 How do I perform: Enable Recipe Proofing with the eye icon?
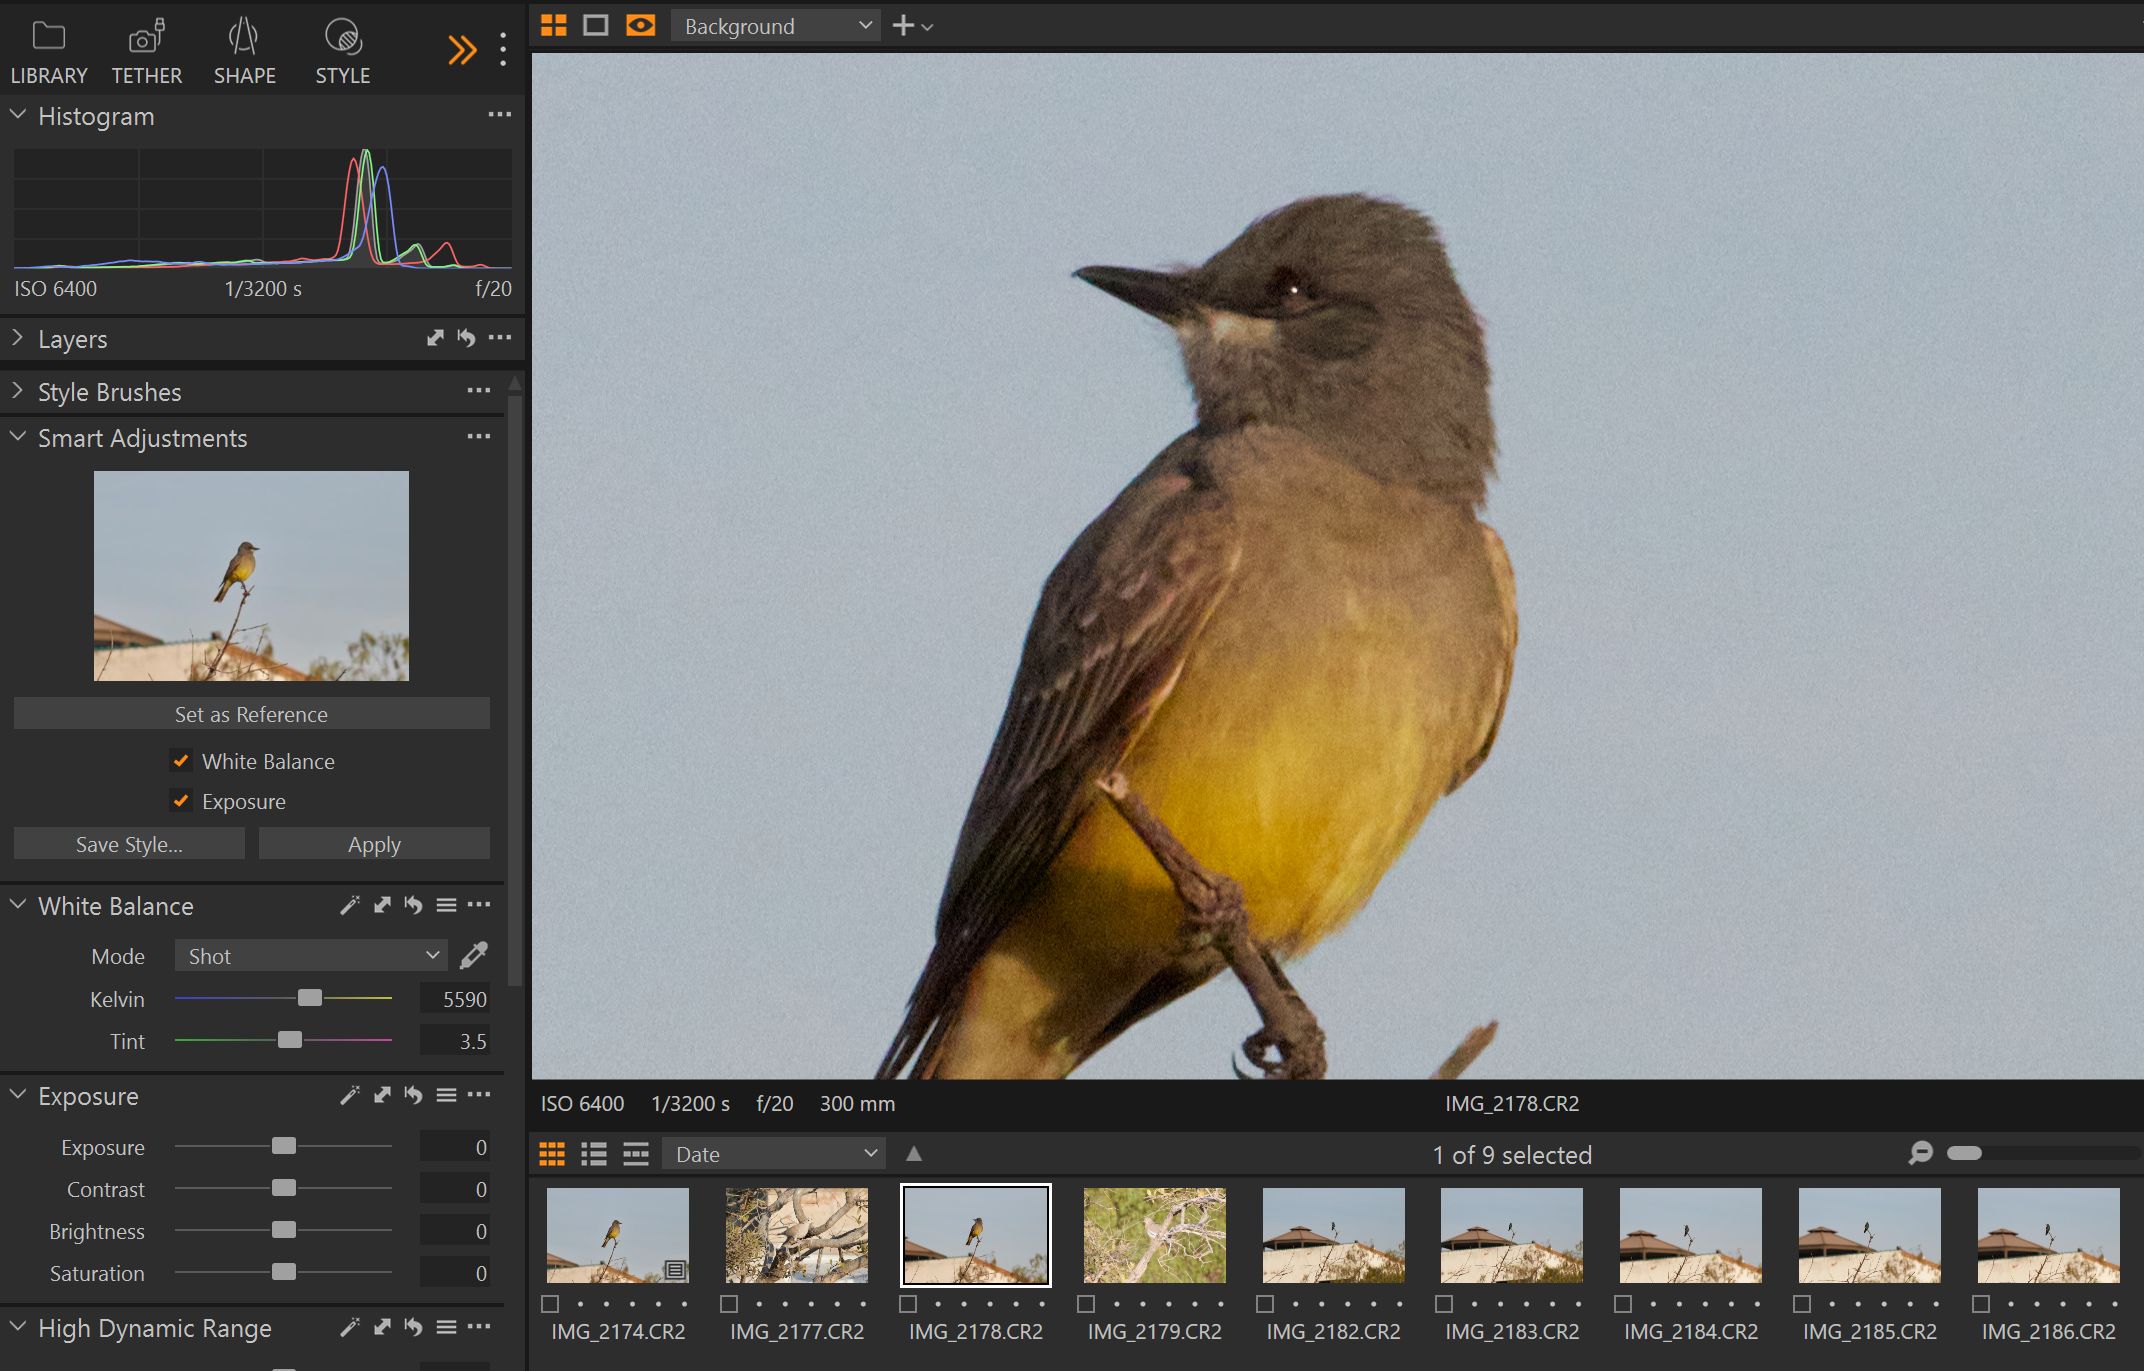click(640, 24)
